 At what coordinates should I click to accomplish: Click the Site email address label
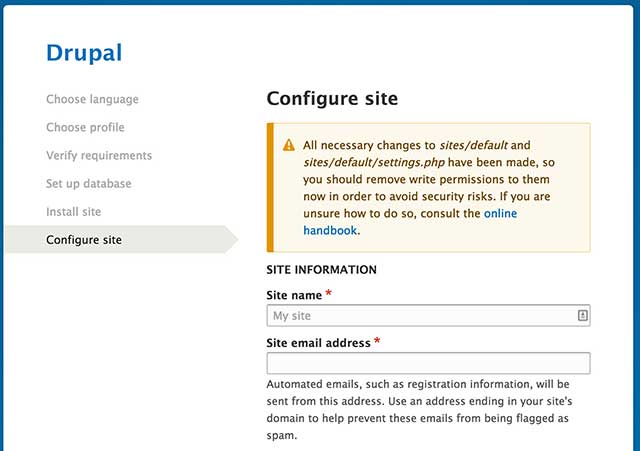point(318,343)
